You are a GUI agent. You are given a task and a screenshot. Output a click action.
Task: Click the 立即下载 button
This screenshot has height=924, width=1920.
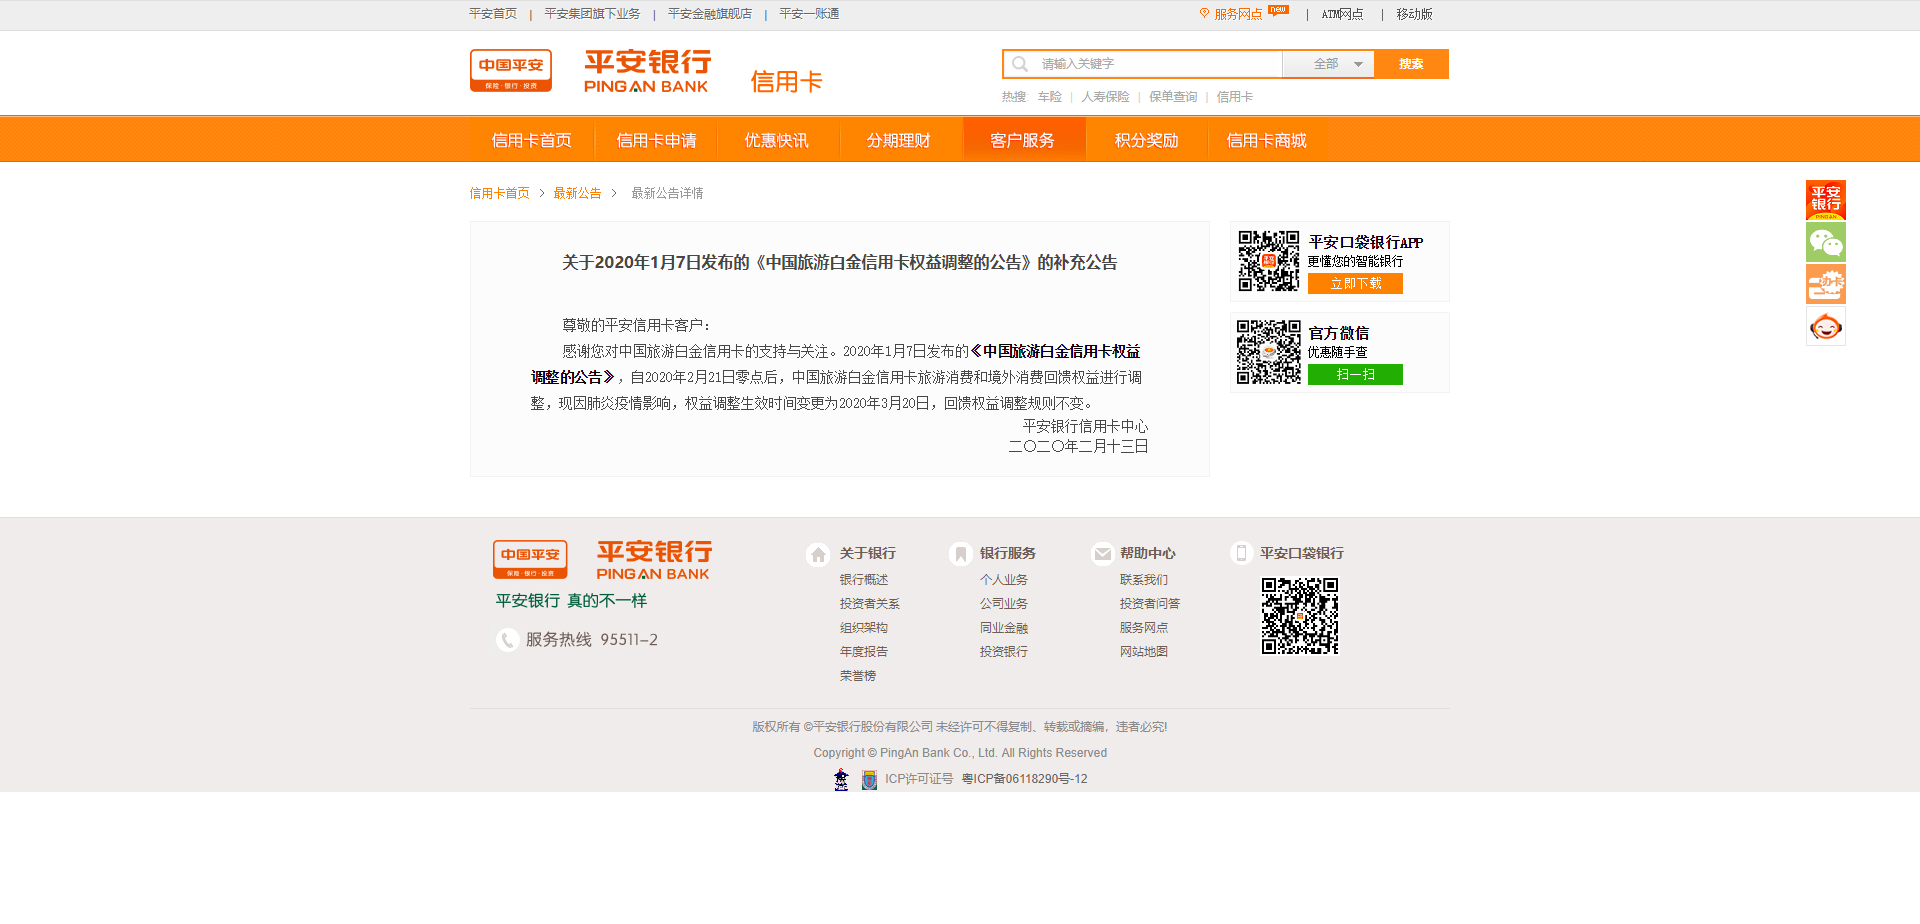click(1355, 284)
